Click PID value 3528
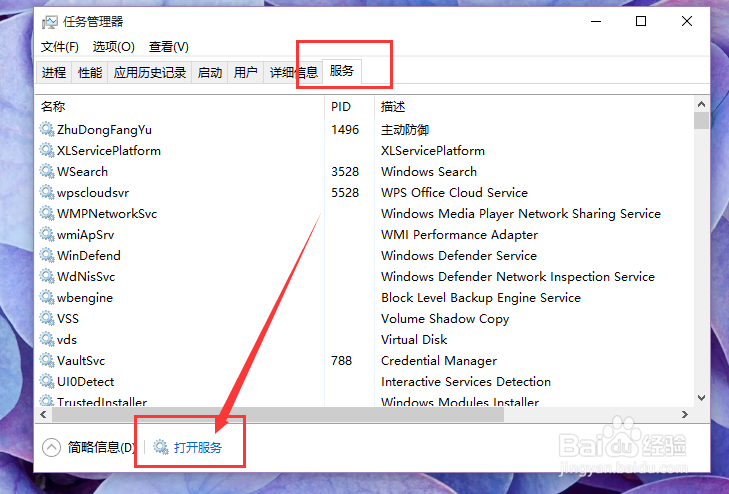 345,171
